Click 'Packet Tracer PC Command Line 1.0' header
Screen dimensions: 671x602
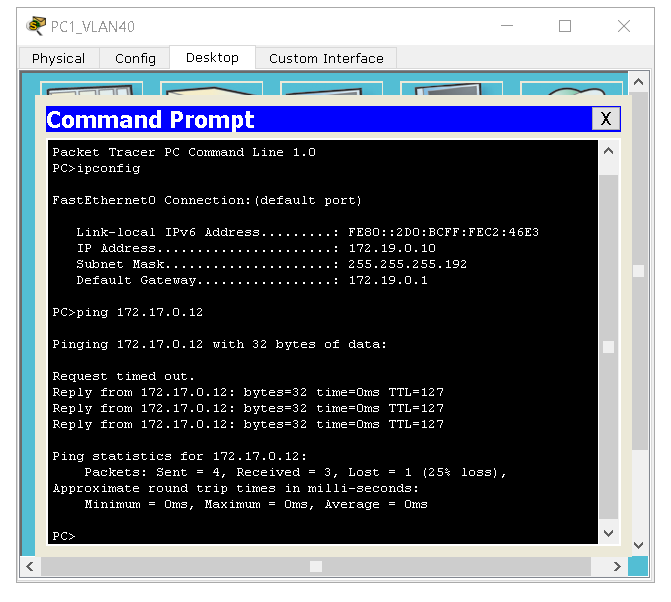pyautogui.click(x=184, y=152)
